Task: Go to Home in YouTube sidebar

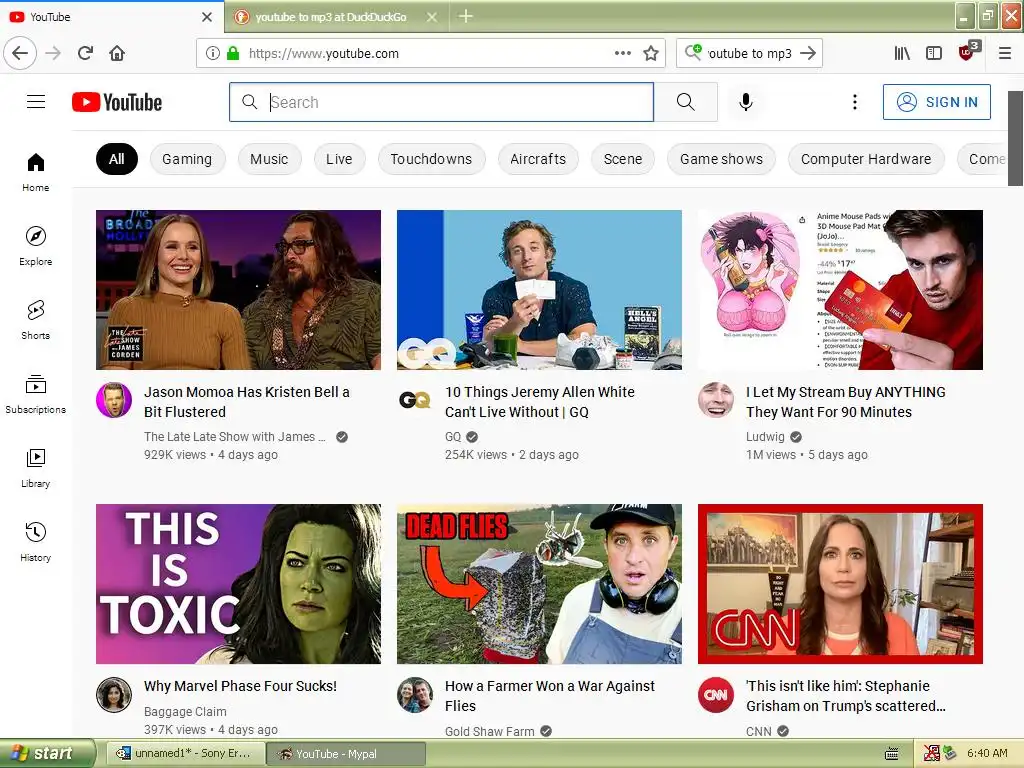Action: pos(36,172)
